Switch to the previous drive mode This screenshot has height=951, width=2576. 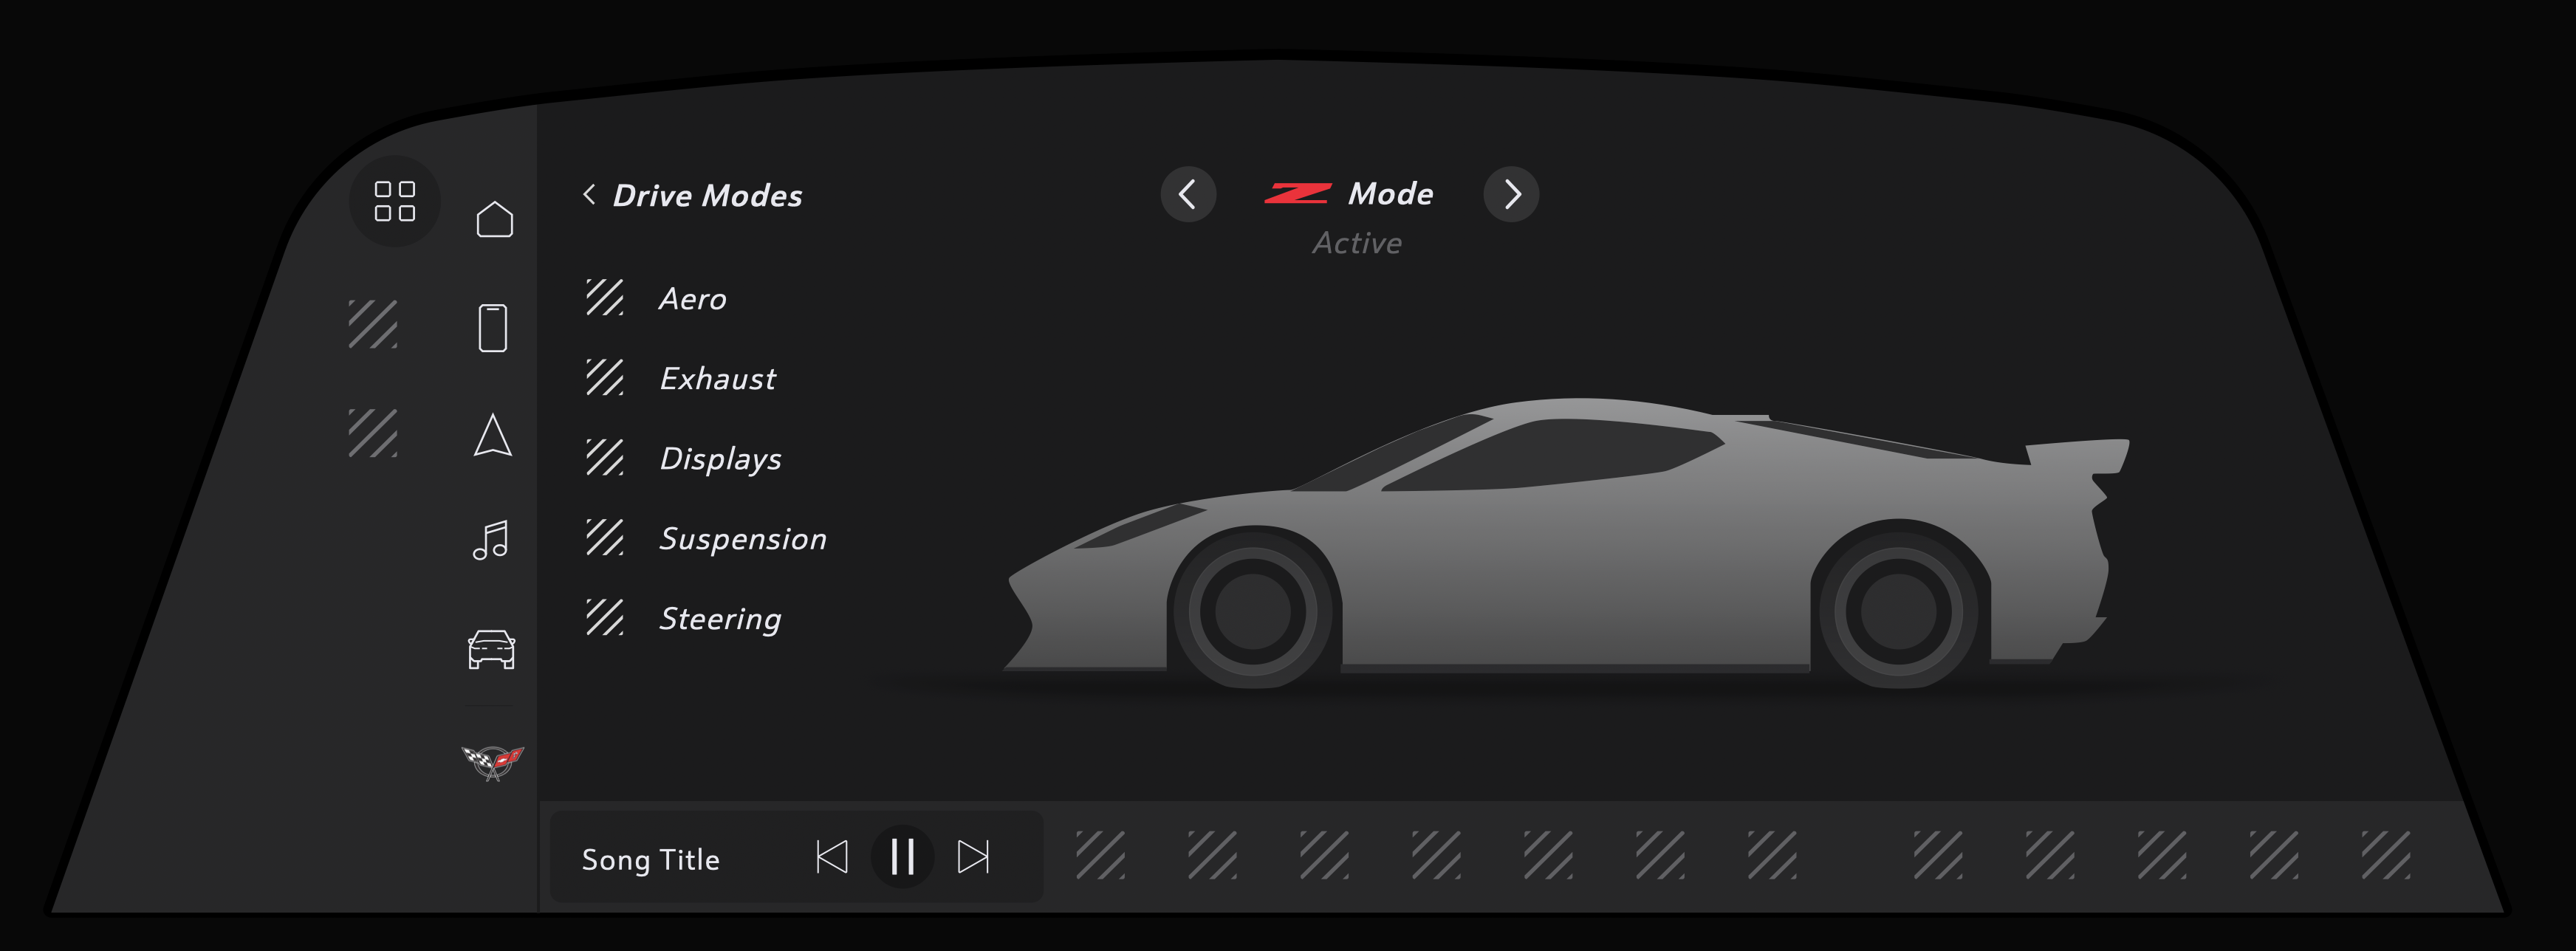(1188, 194)
